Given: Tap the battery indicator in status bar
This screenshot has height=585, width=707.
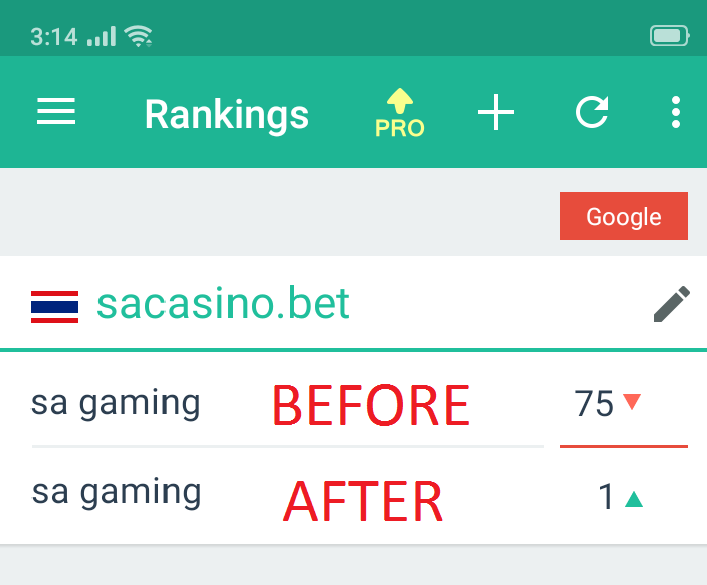Looking at the screenshot, I should (669, 37).
